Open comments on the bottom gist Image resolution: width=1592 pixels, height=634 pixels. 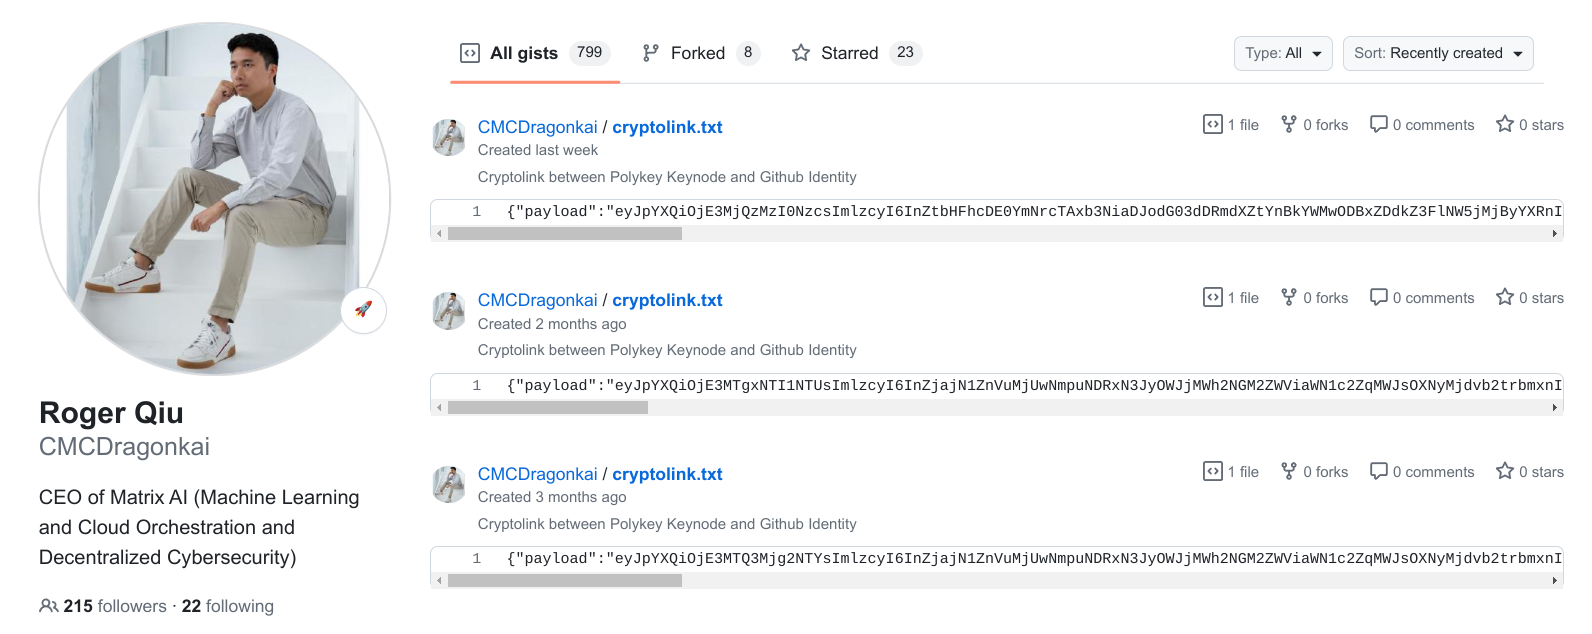pos(1380,471)
